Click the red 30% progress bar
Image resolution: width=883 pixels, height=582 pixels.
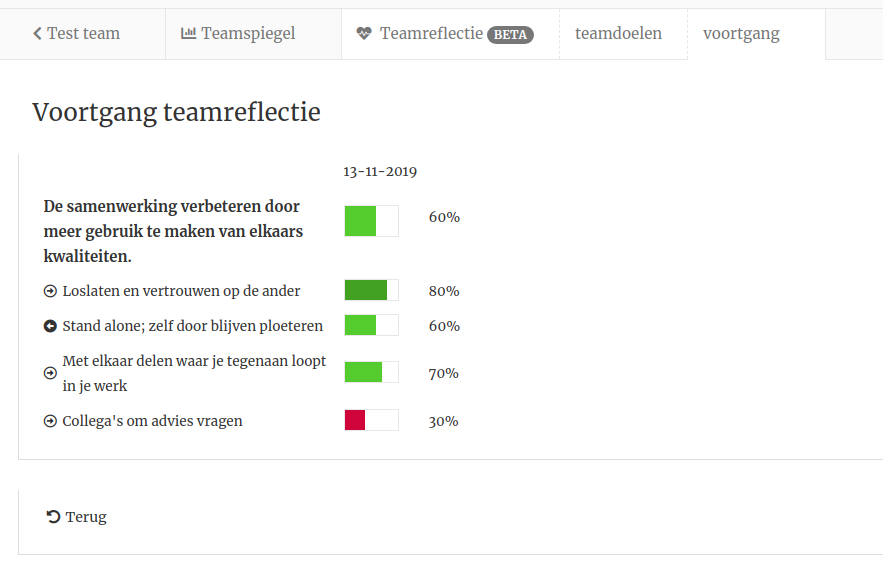[x=372, y=420]
